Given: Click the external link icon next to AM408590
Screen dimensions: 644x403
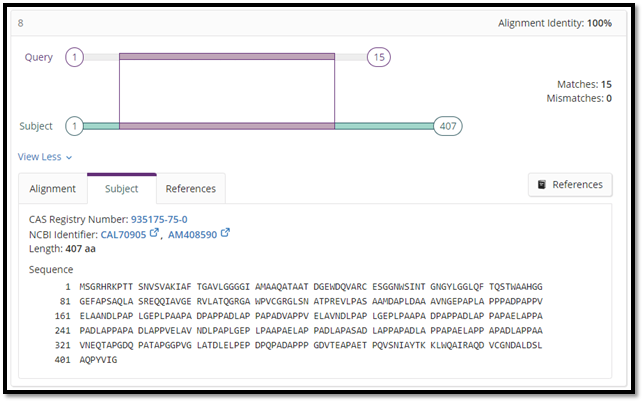Looking at the screenshot, I should (x=225, y=234).
